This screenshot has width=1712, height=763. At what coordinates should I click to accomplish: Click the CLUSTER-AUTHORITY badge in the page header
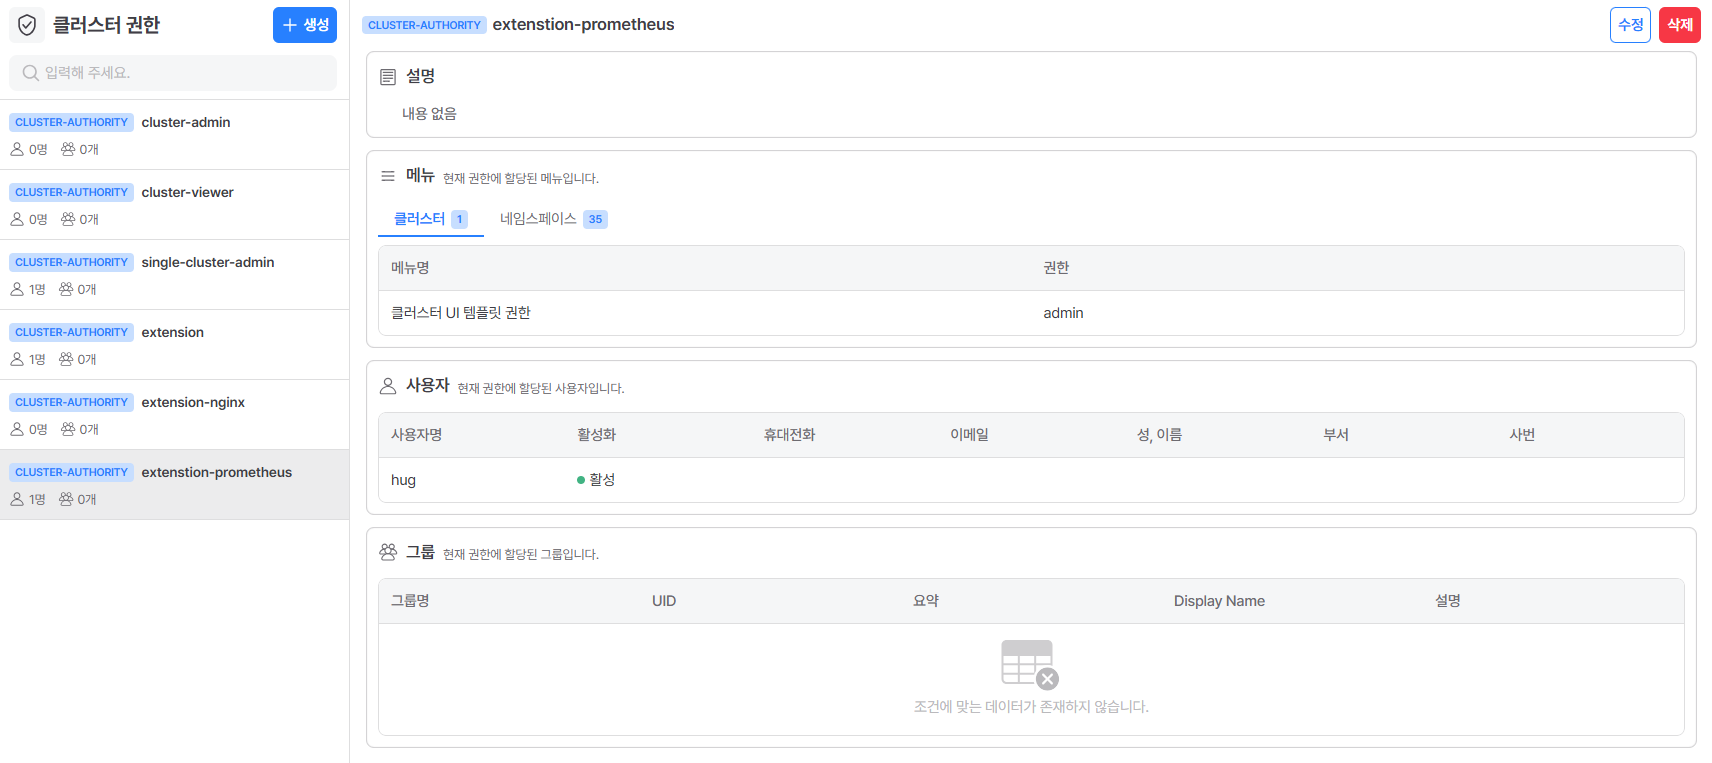(424, 25)
